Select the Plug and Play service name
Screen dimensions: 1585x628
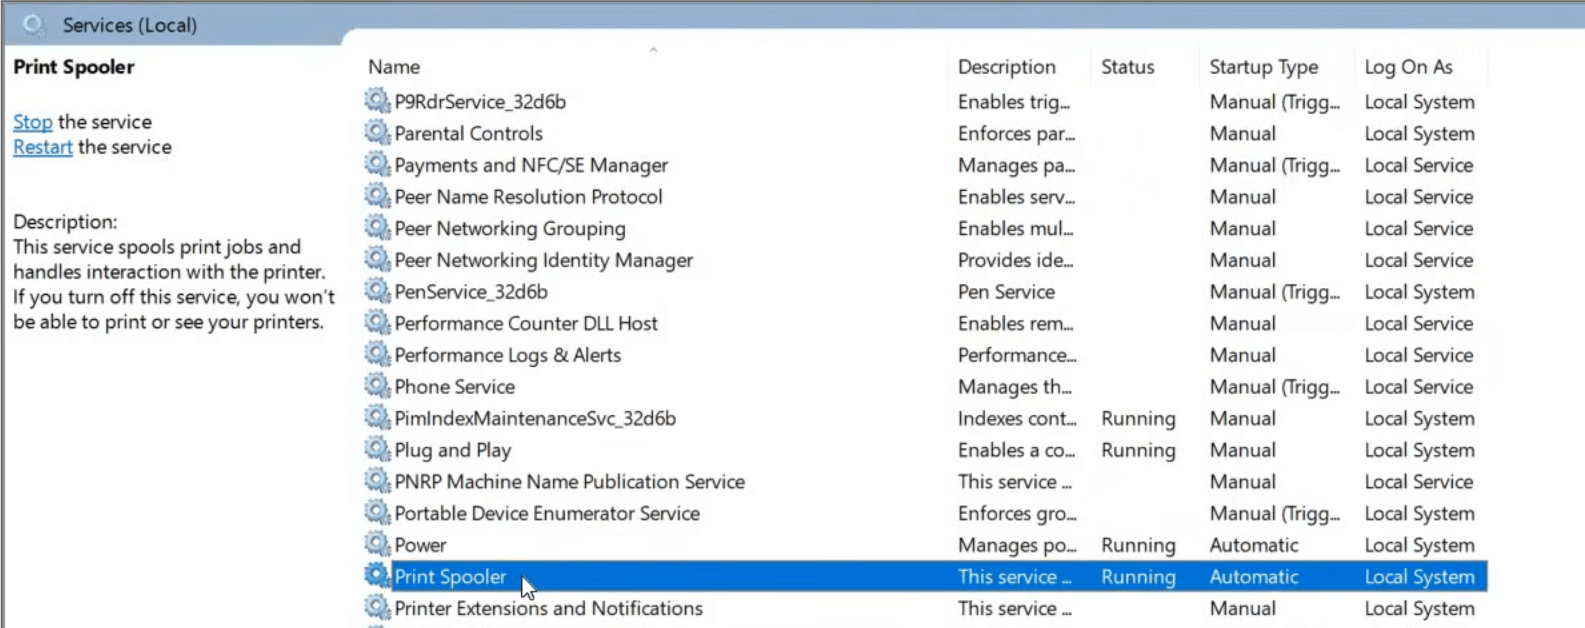click(x=453, y=450)
